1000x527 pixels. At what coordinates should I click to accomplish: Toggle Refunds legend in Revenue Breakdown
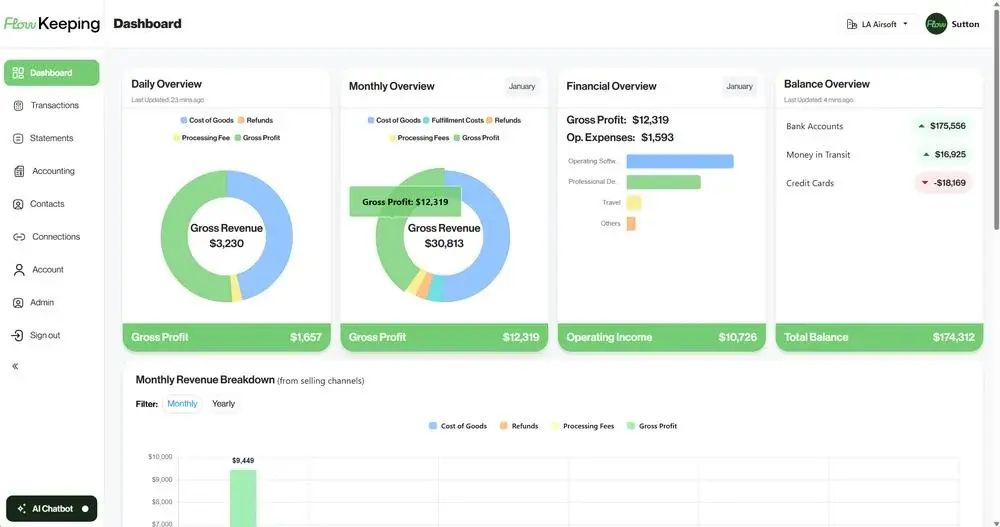click(x=519, y=426)
